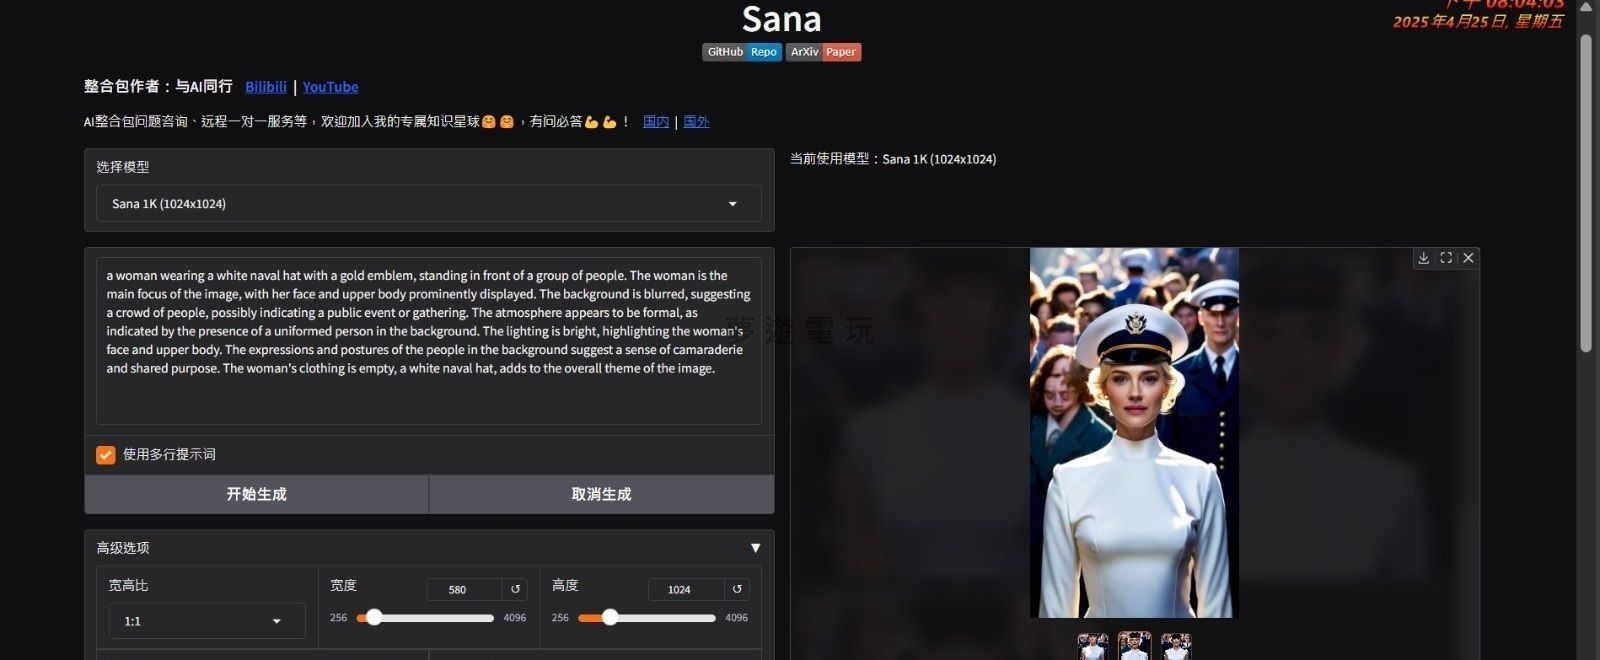Close the image preview with the X icon
The image size is (1600, 660).
(x=1468, y=258)
